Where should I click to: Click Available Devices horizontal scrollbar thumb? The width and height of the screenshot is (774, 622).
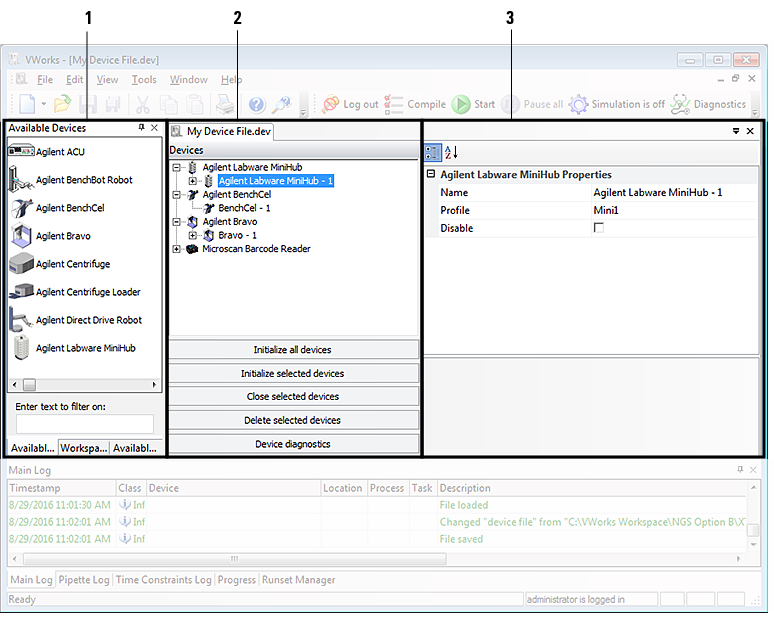30,385
